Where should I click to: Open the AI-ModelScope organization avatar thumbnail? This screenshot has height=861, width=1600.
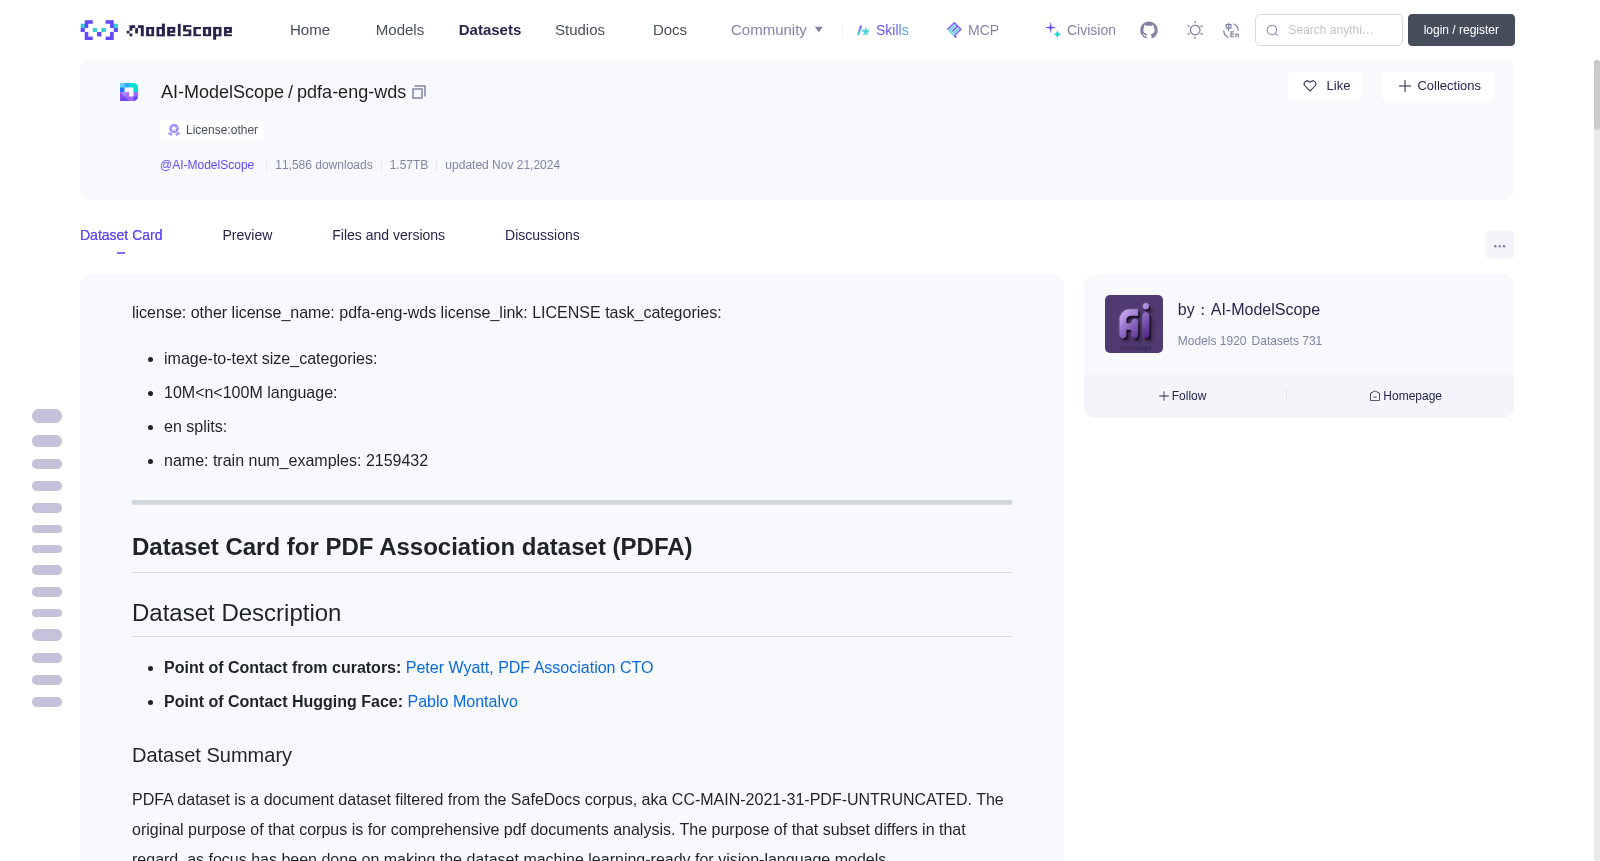pos(1134,324)
